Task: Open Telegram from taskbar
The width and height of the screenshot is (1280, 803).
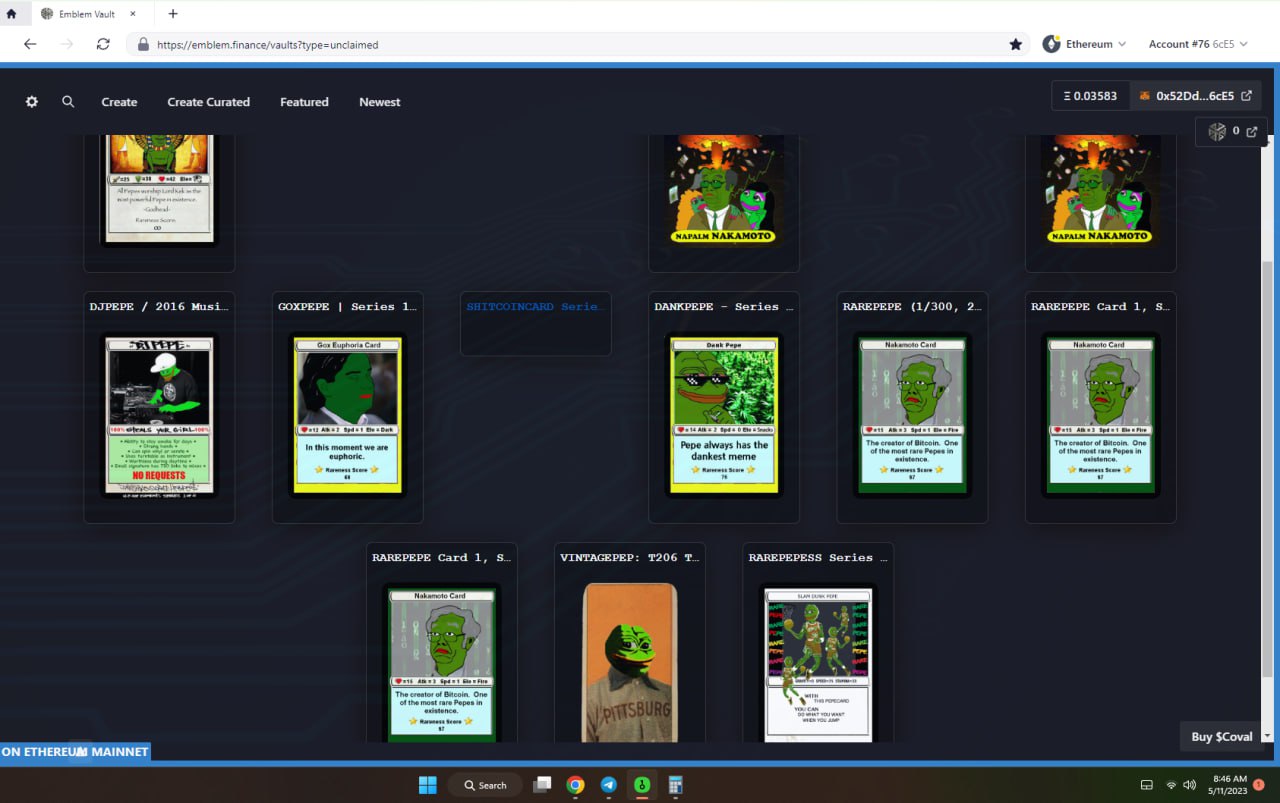Action: coord(608,785)
